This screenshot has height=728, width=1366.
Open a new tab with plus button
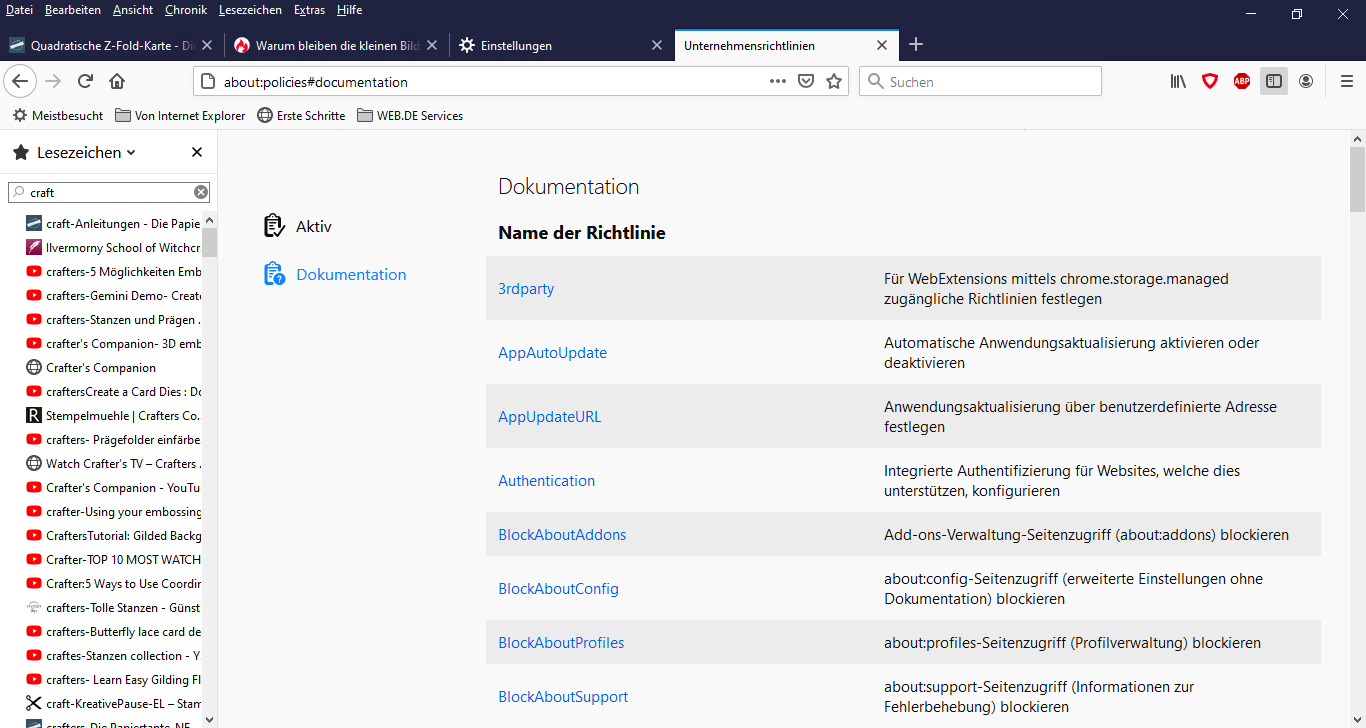(916, 45)
